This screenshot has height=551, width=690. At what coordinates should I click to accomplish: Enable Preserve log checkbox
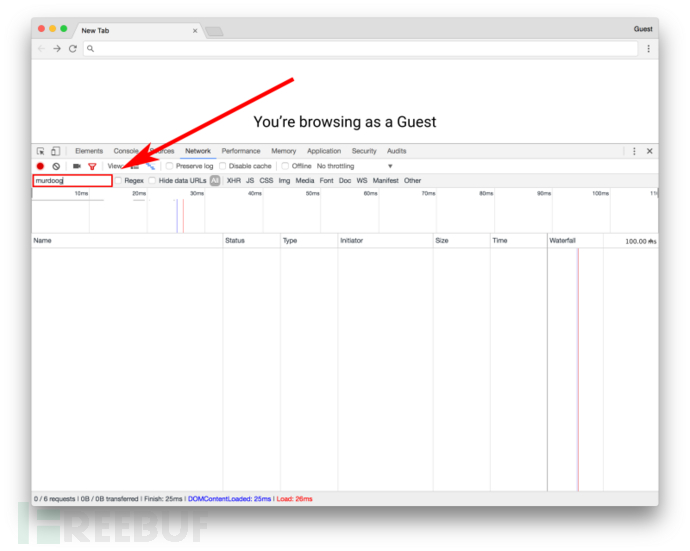[x=169, y=166]
